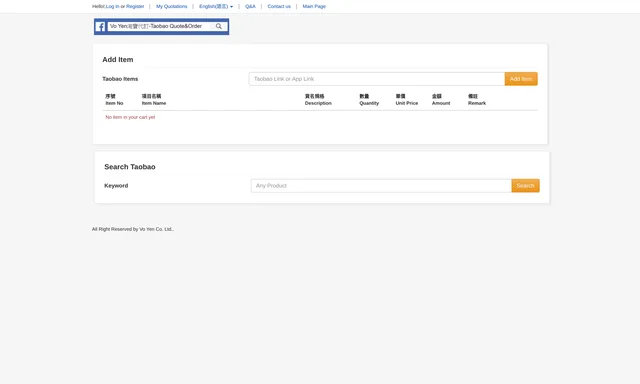The image size is (640, 384).
Task: Open the Q&A page
Action: (x=250, y=7)
